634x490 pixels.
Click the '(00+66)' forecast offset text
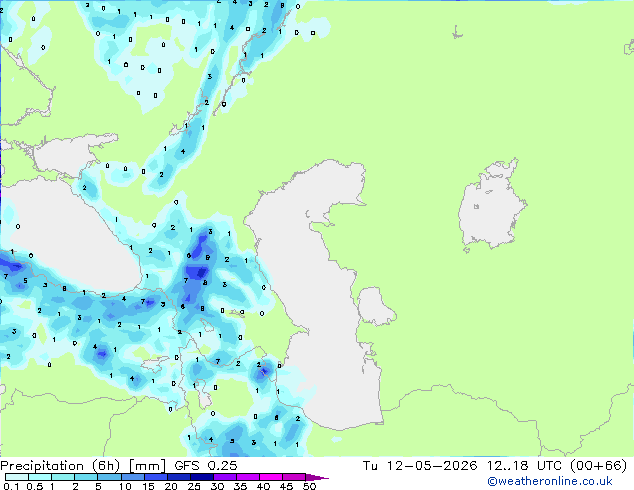[598, 466]
